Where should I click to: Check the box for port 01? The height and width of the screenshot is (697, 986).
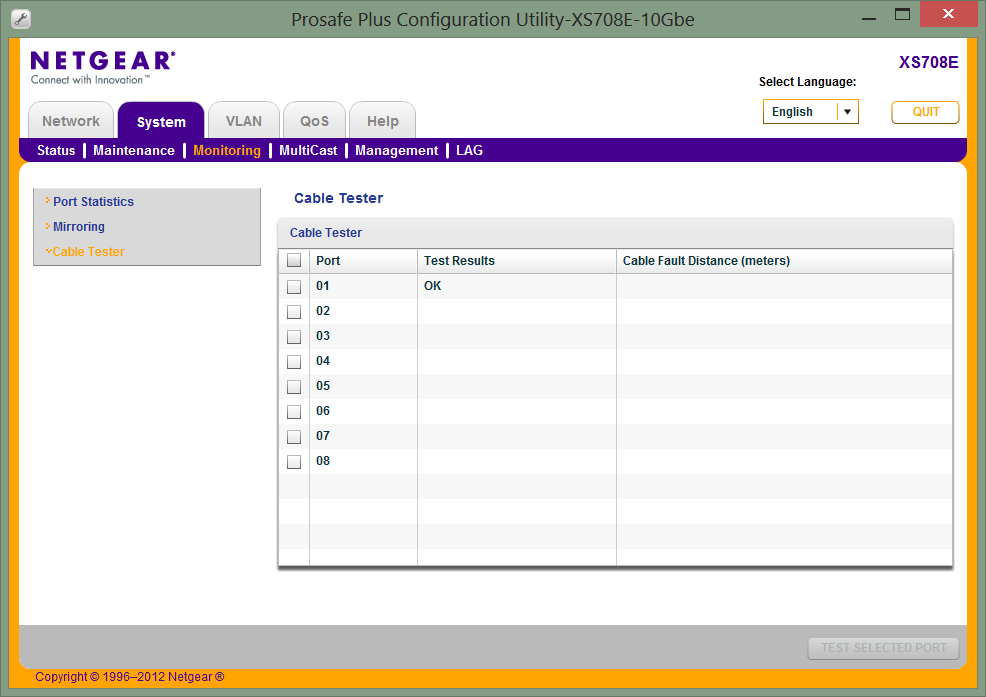[294, 286]
